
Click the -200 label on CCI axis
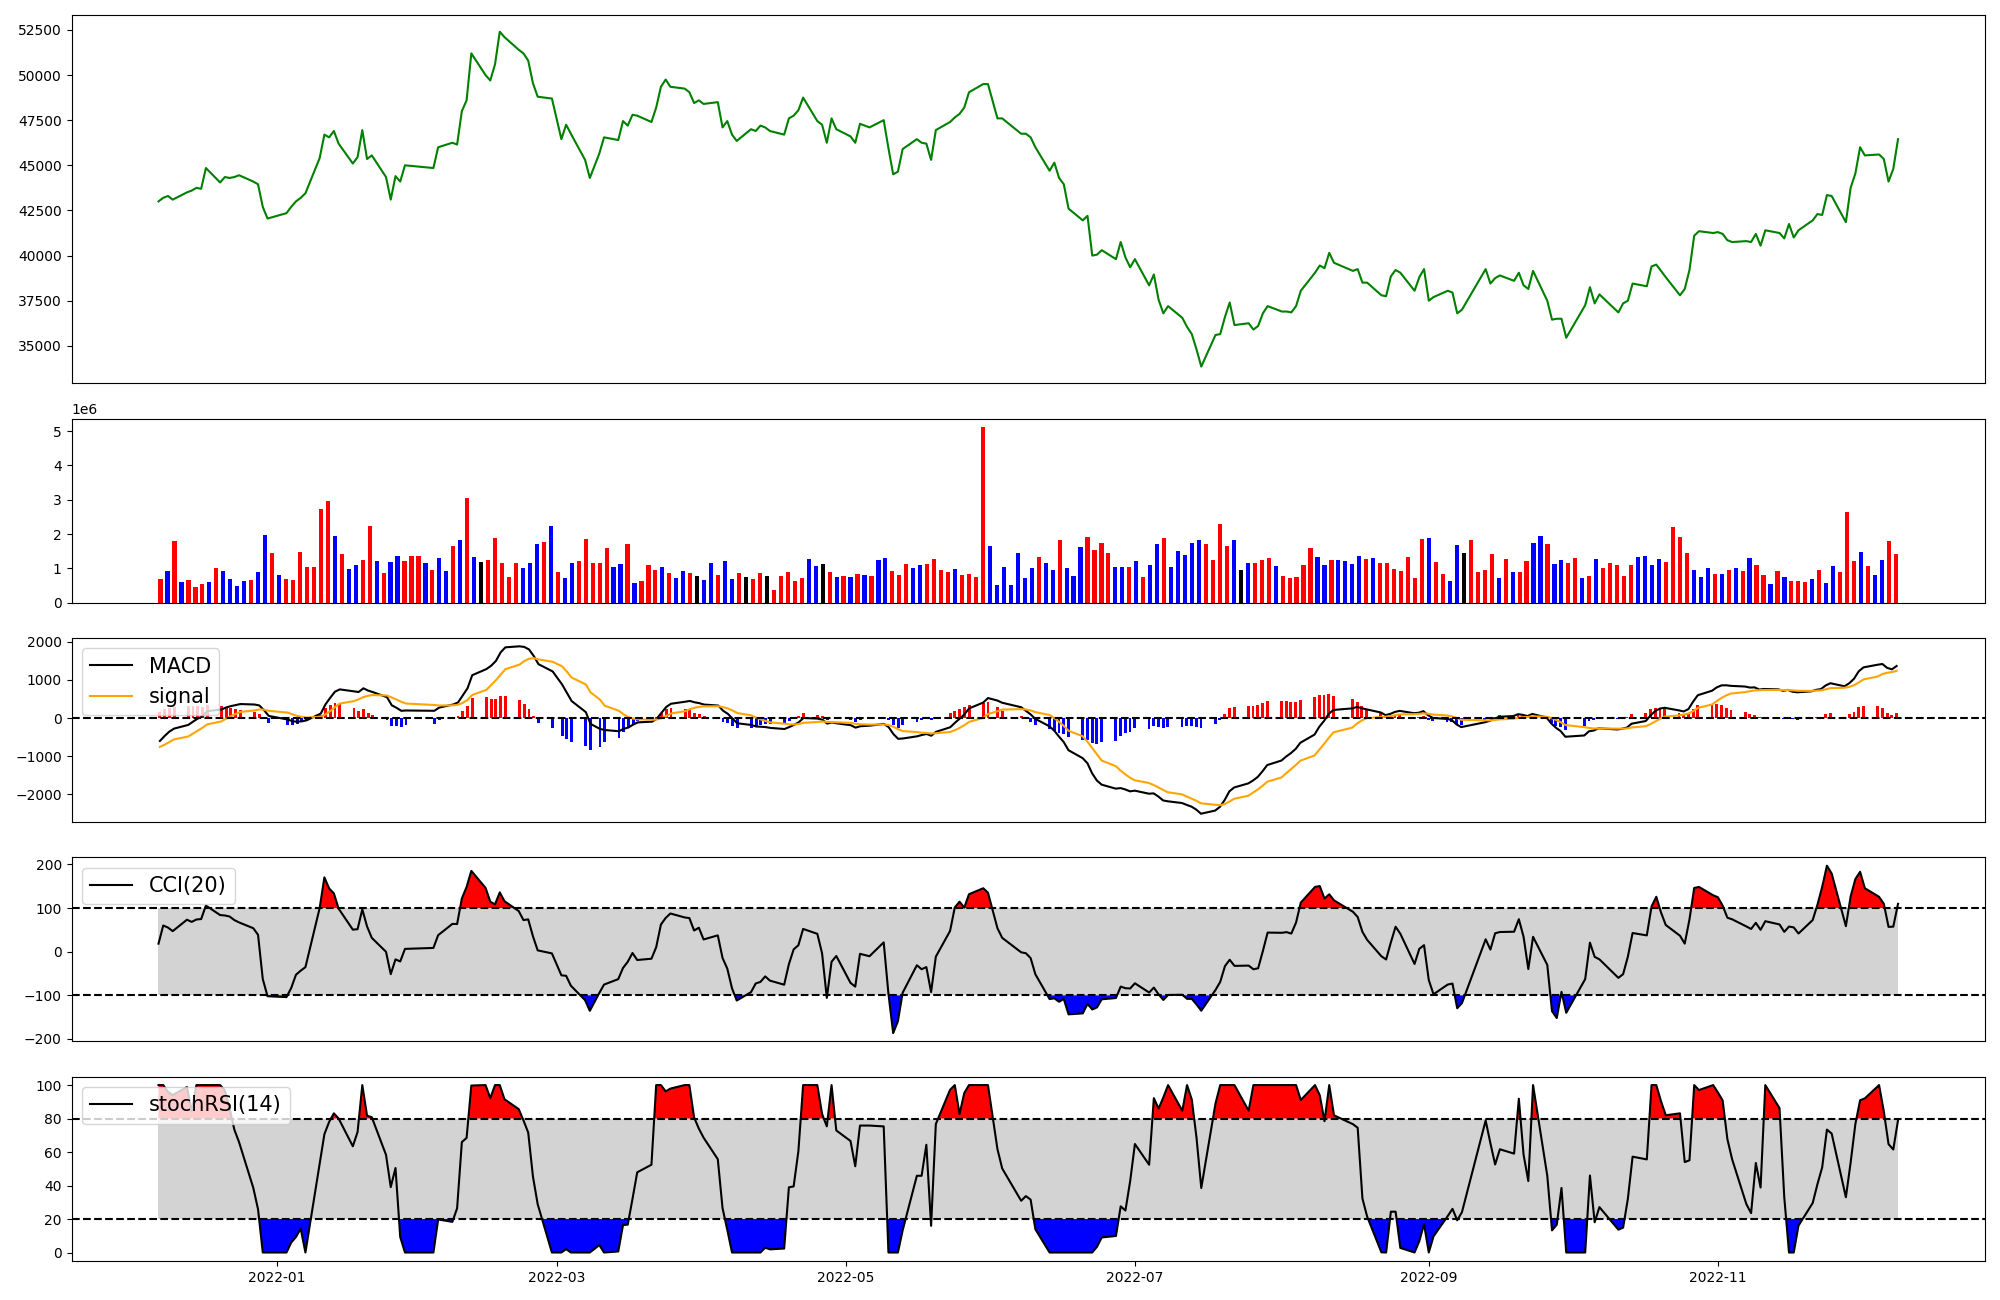coord(45,1039)
